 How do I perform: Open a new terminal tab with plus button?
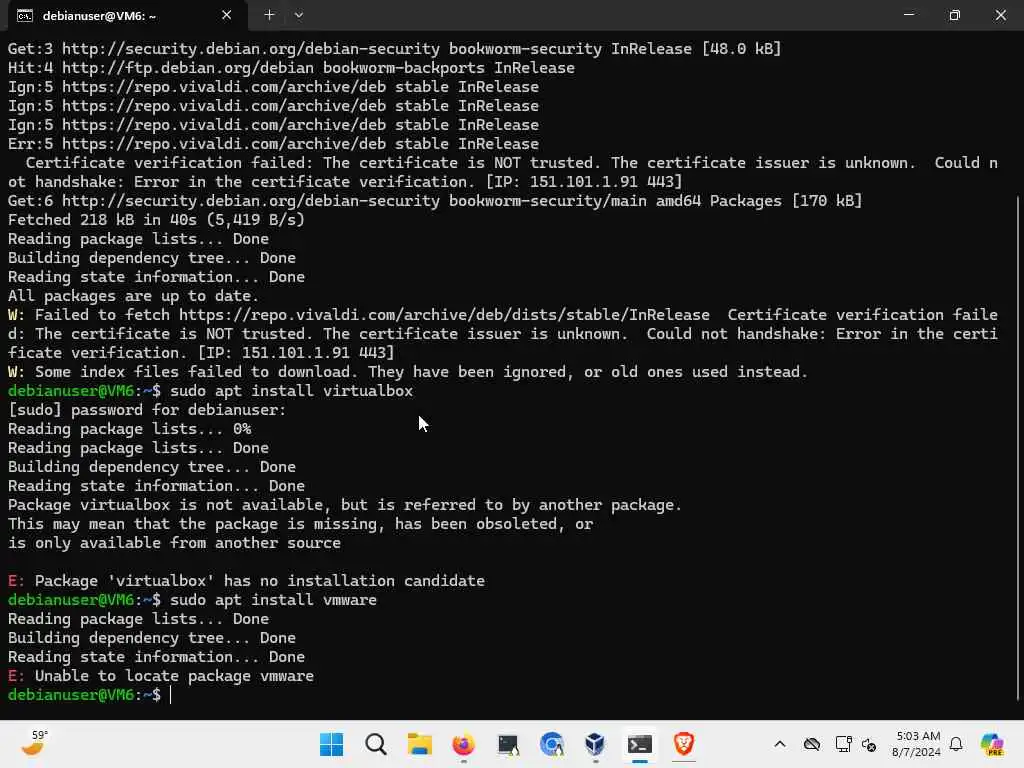click(269, 15)
